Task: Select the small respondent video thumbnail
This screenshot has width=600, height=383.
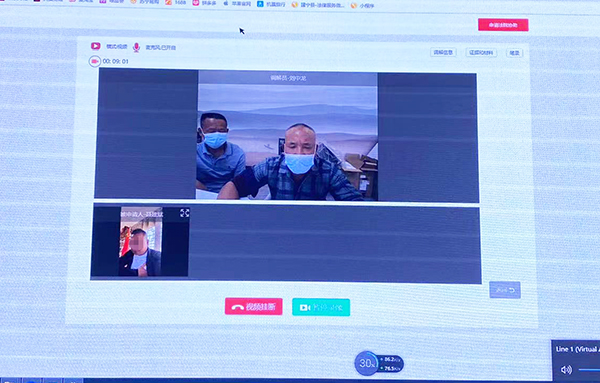Action: [140, 242]
